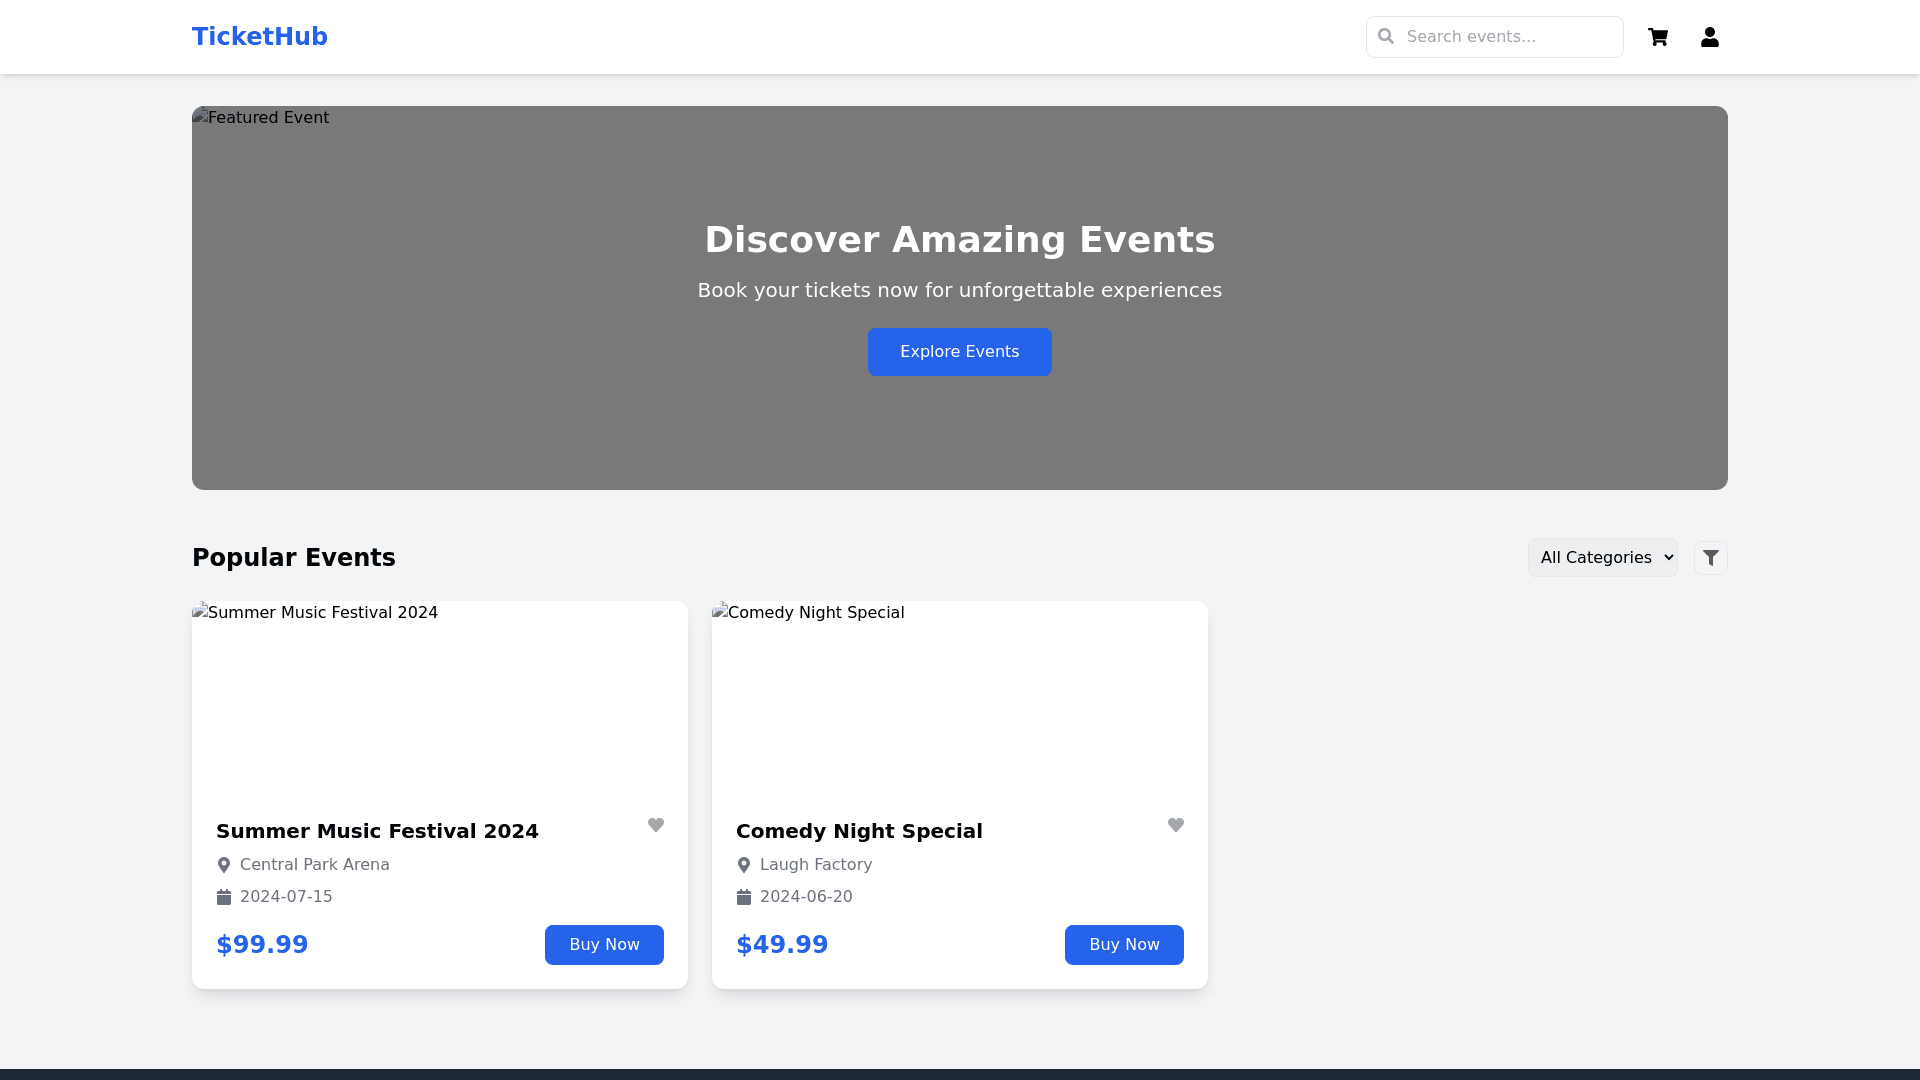Buy Now for Summer Music Festival
The image size is (1920, 1080).
tap(604, 945)
